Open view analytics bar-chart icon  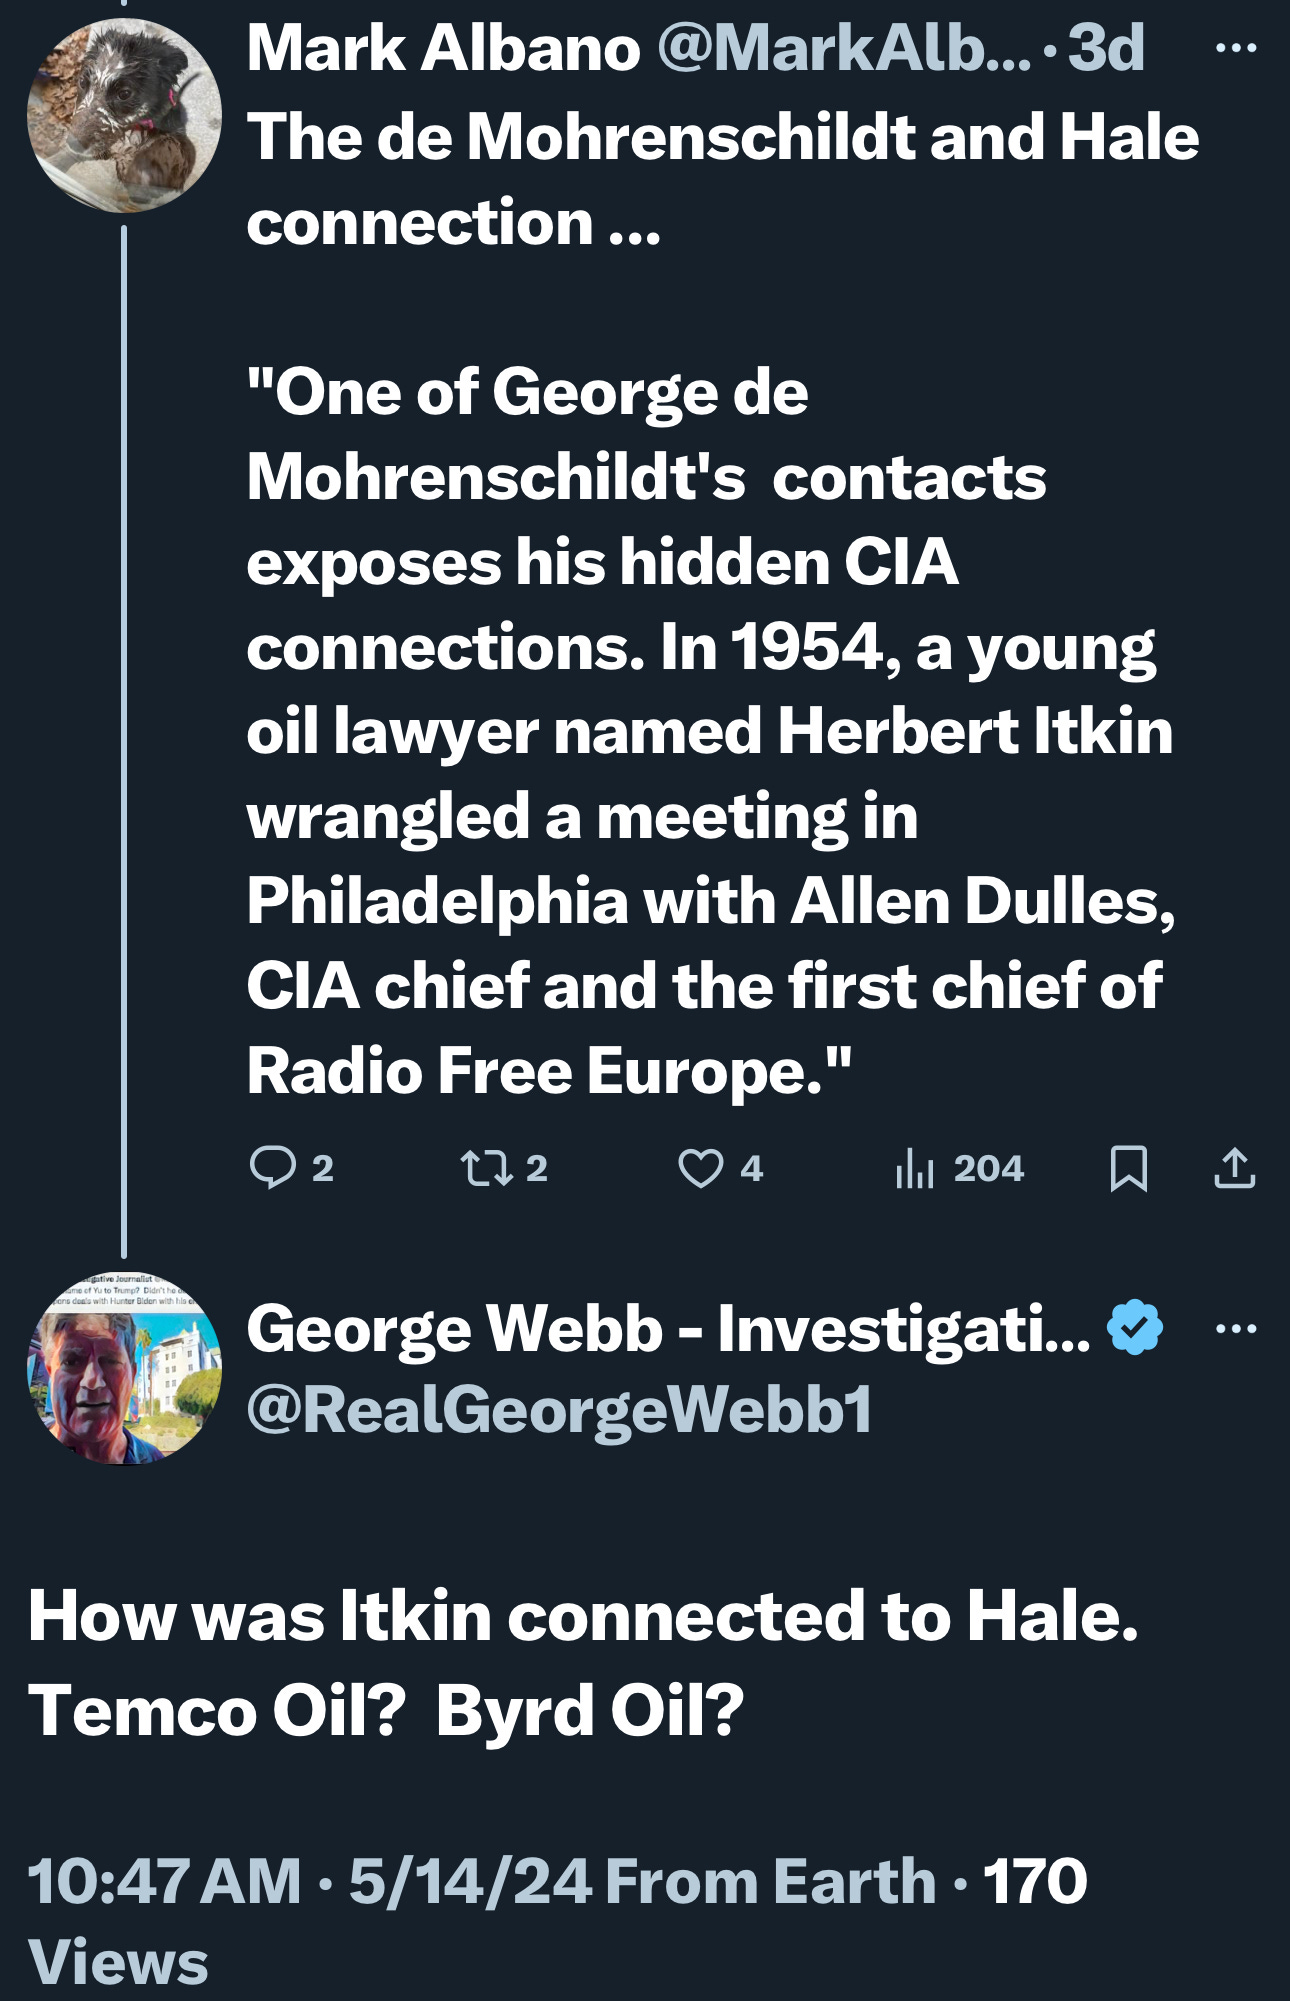coord(914,1168)
